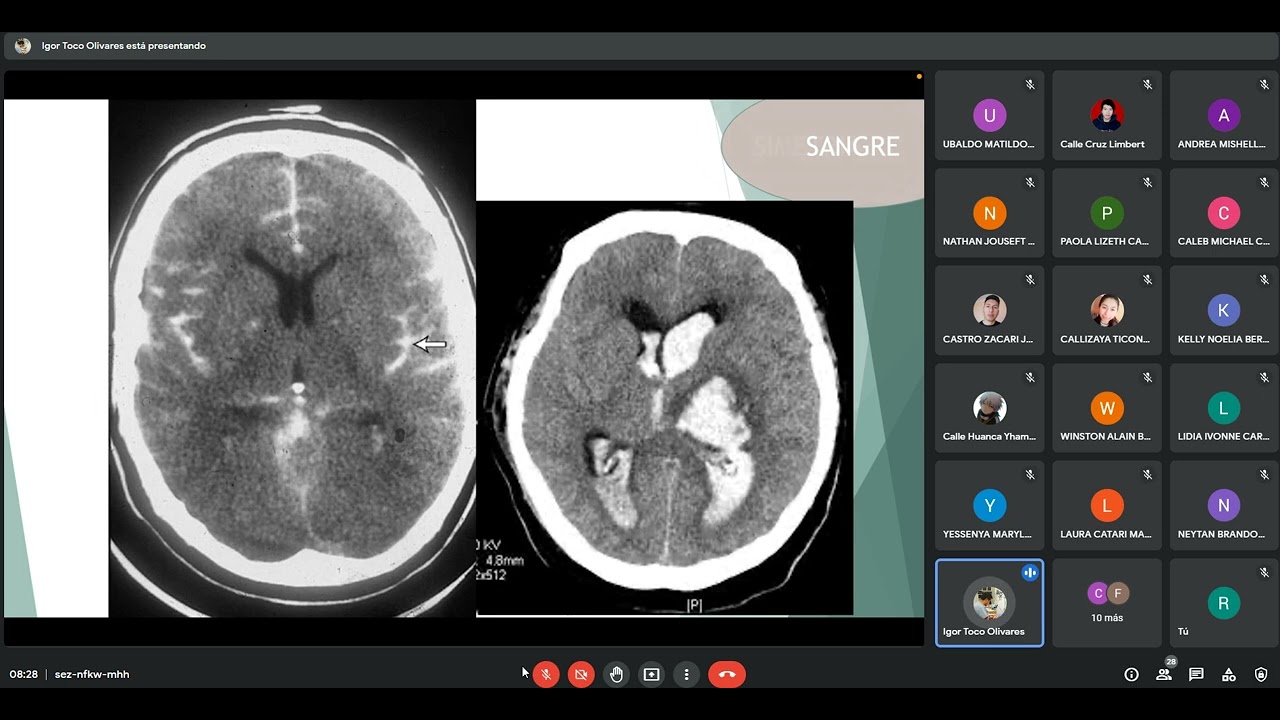The height and width of the screenshot is (720, 1280).
Task: Click muted mic icon on LAURA tile
Action: click(x=1147, y=475)
